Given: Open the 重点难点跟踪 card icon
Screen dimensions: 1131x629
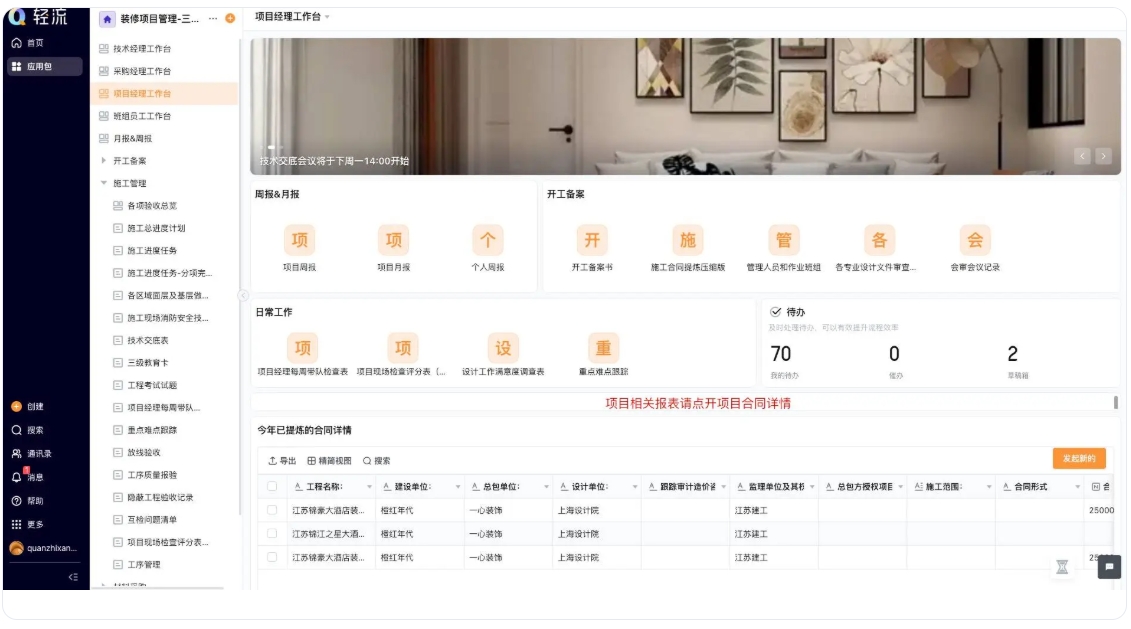Looking at the screenshot, I should pyautogui.click(x=601, y=348).
